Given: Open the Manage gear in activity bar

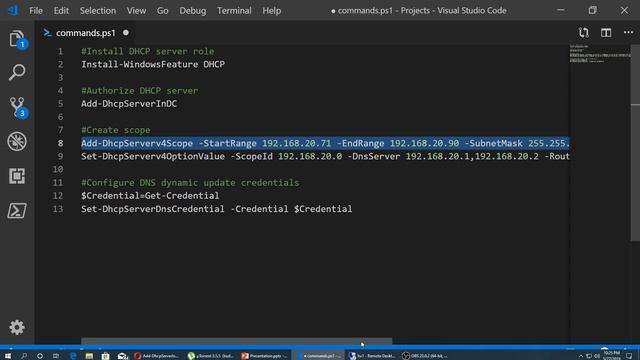Looking at the screenshot, I should (x=17, y=327).
